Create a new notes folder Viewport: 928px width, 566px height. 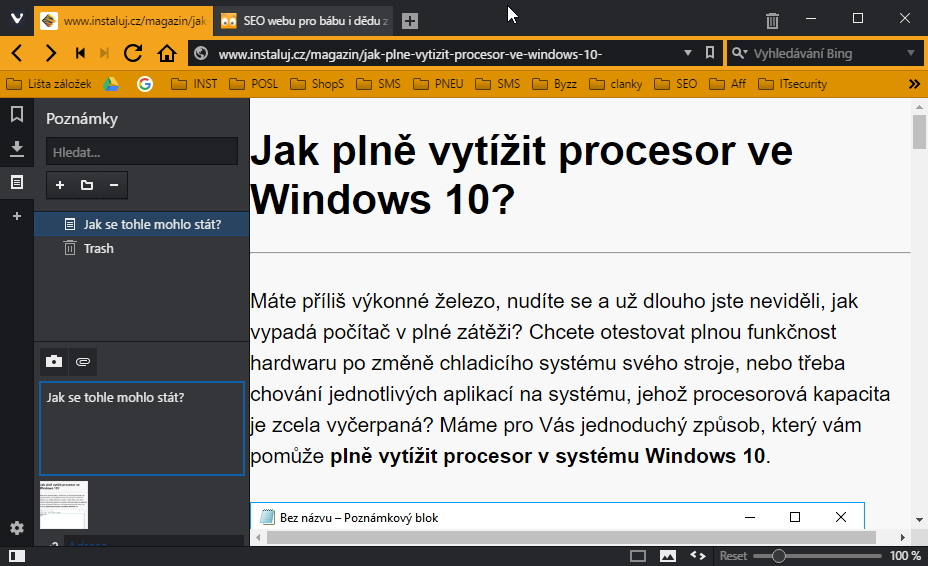(x=87, y=185)
